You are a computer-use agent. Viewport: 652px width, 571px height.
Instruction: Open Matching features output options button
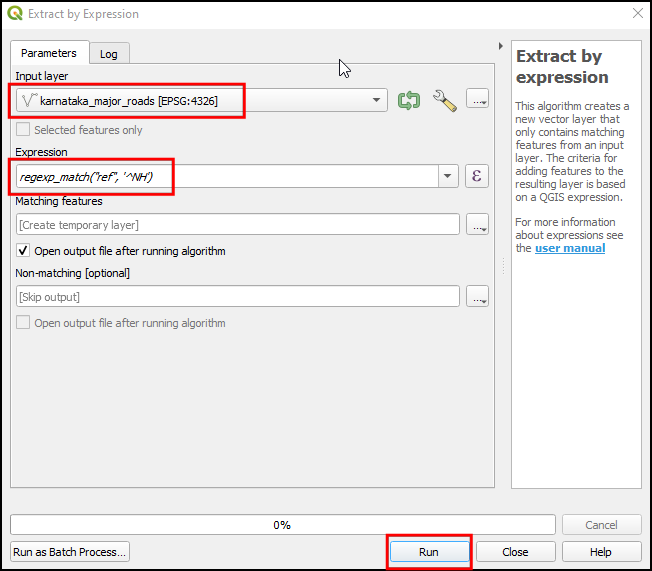click(477, 224)
